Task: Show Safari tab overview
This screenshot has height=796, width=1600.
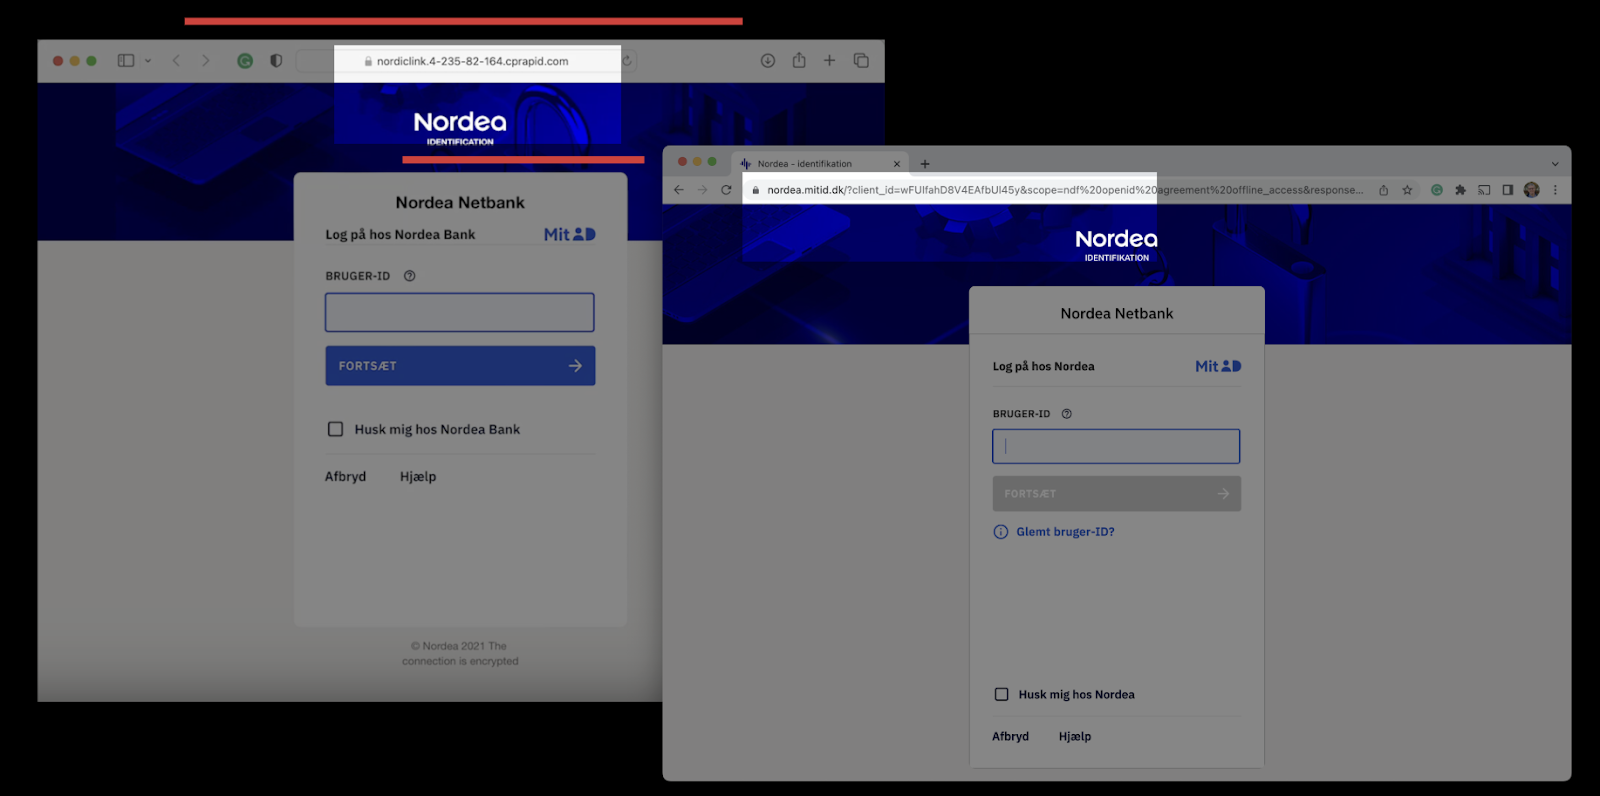Action: point(861,61)
